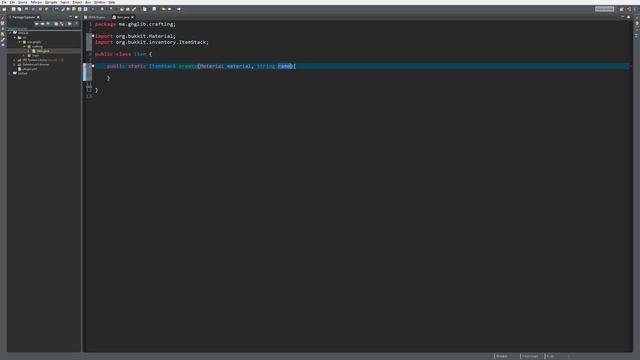
Task: Open the Run menu
Action: [x=88, y=2]
